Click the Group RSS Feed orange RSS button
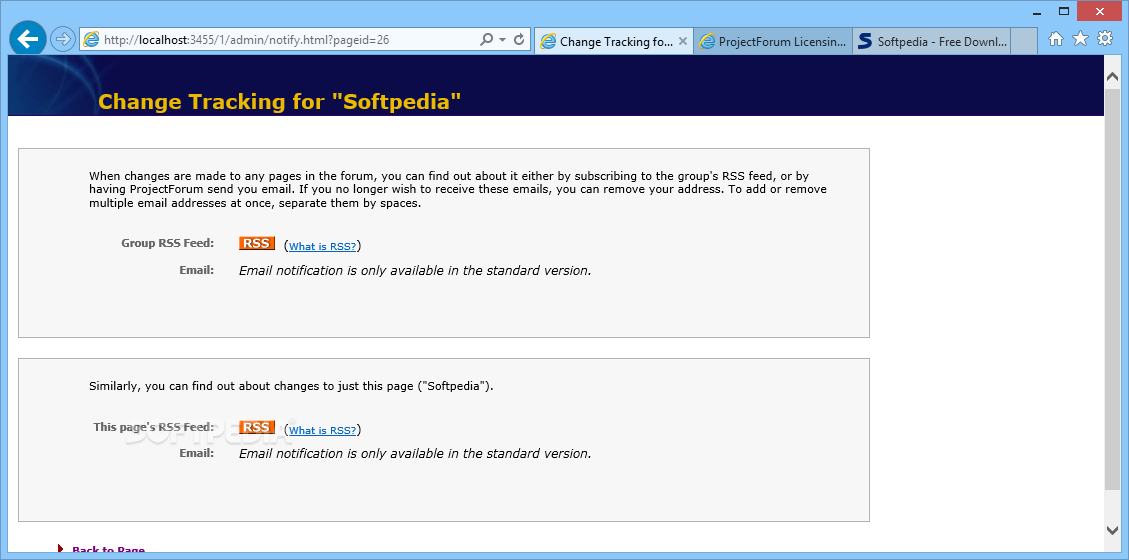 [256, 243]
